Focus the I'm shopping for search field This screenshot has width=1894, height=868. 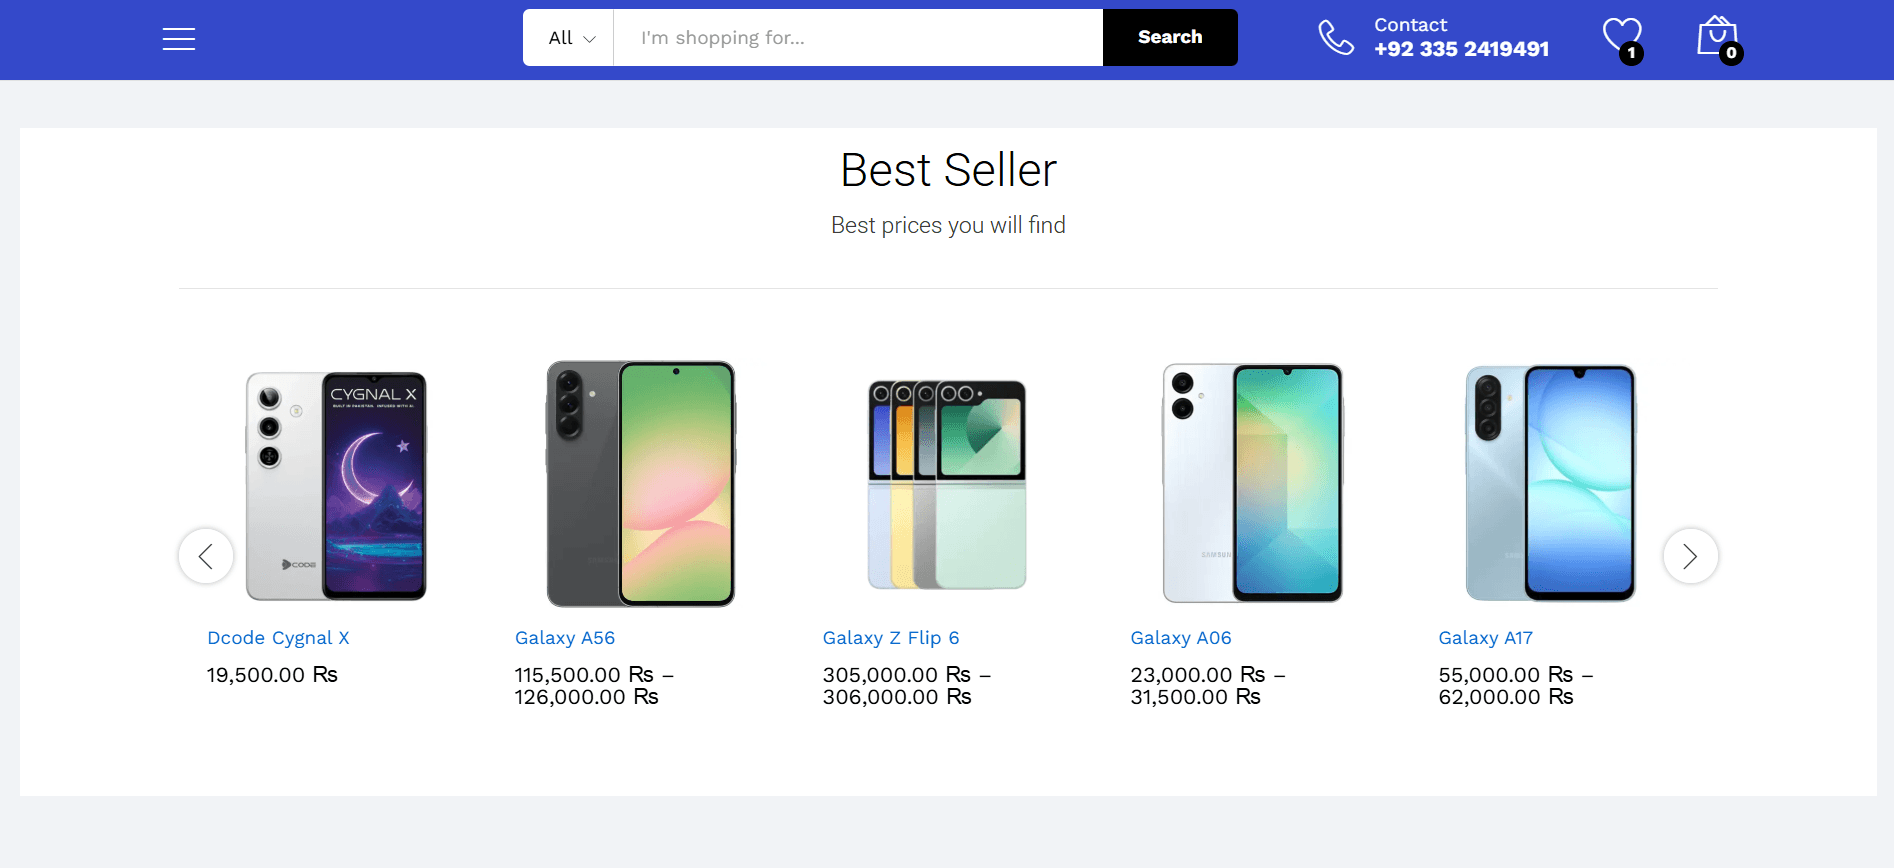click(858, 38)
